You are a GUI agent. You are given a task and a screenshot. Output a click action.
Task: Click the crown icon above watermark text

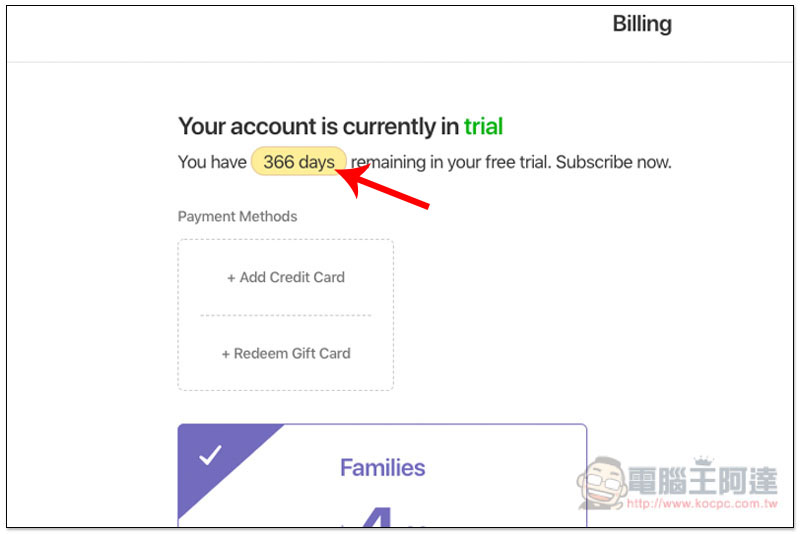[x=704, y=461]
